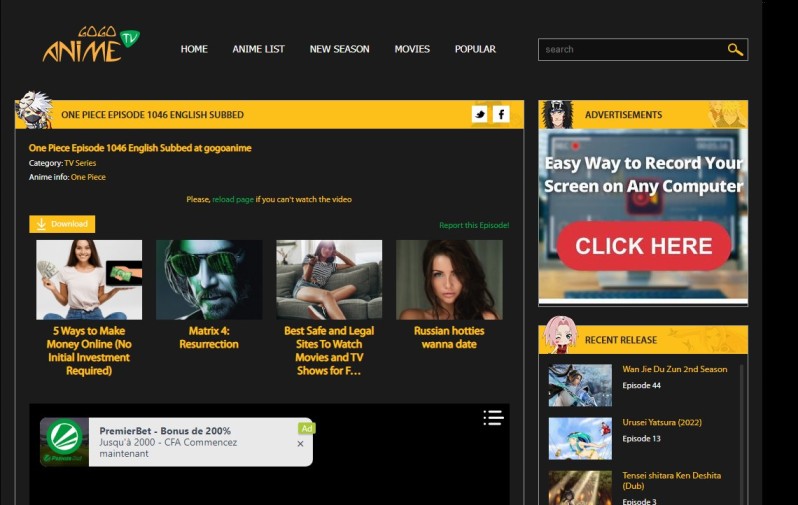This screenshot has width=798, height=505.
Task: Open the Popular section
Action: click(x=475, y=49)
